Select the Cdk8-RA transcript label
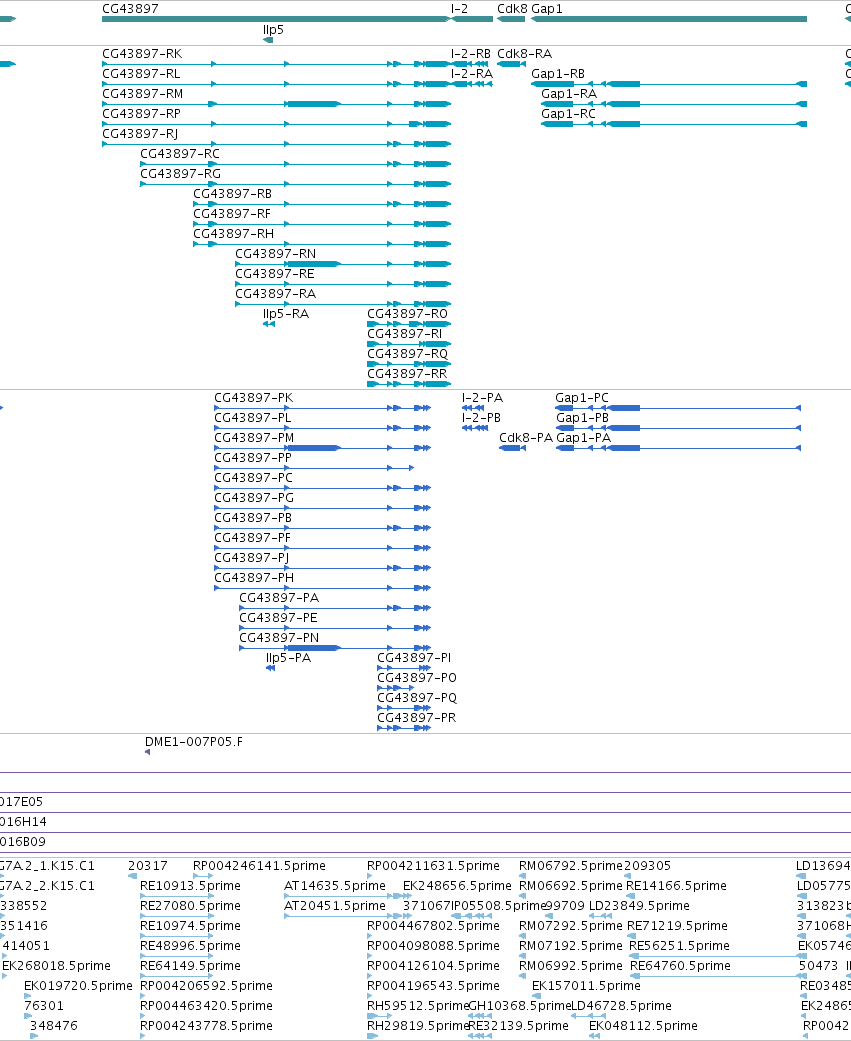 pos(524,54)
